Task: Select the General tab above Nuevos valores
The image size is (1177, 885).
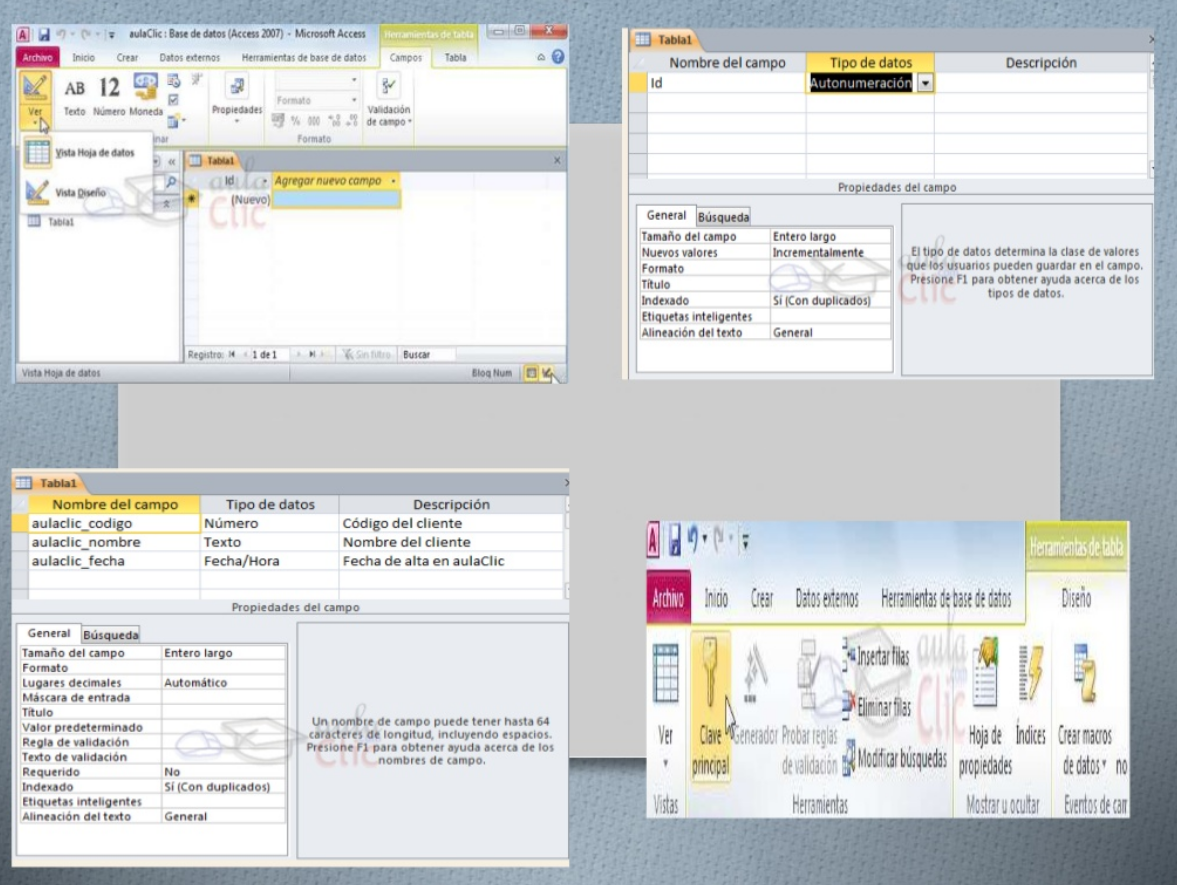Action: [x=666, y=215]
